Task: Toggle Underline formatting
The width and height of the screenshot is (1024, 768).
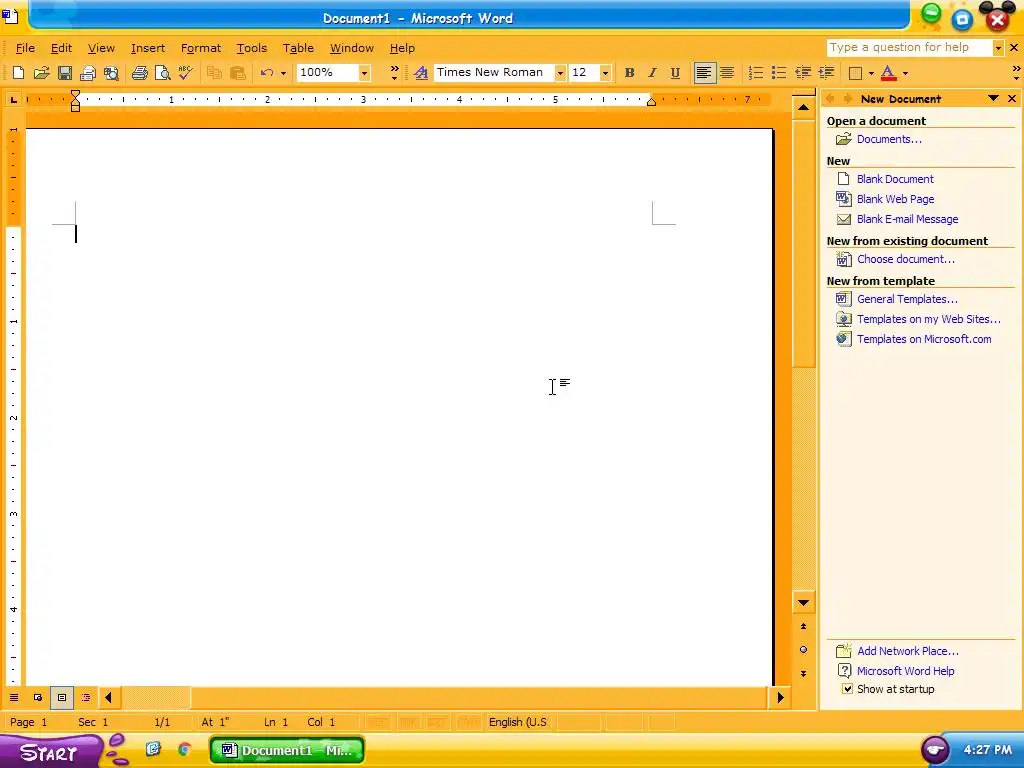Action: [x=675, y=72]
